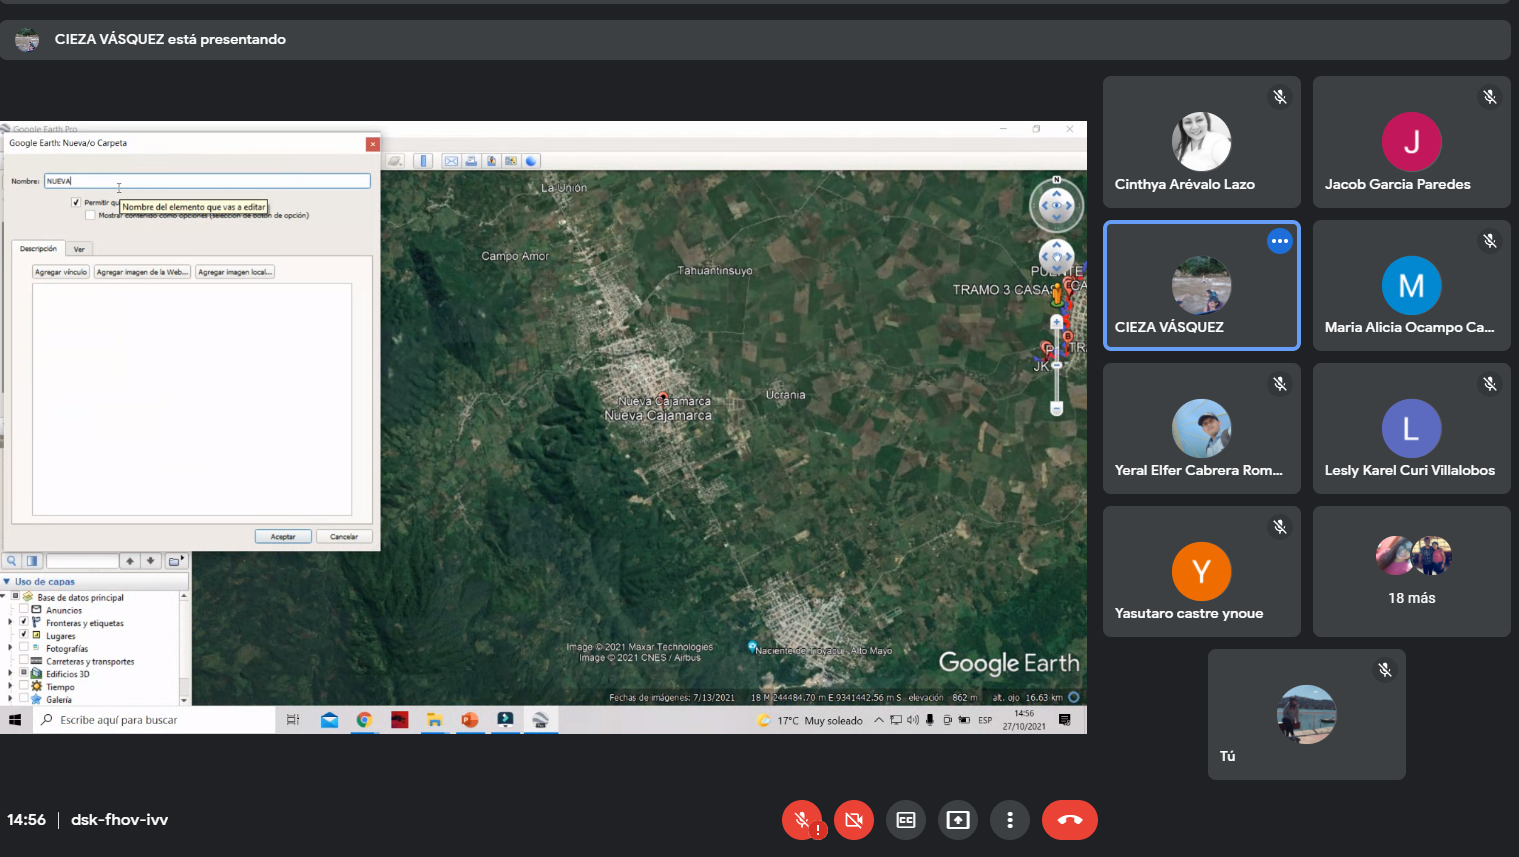Click the blue Earth sign-in globe icon
The image size is (1519, 857).
tap(531, 161)
